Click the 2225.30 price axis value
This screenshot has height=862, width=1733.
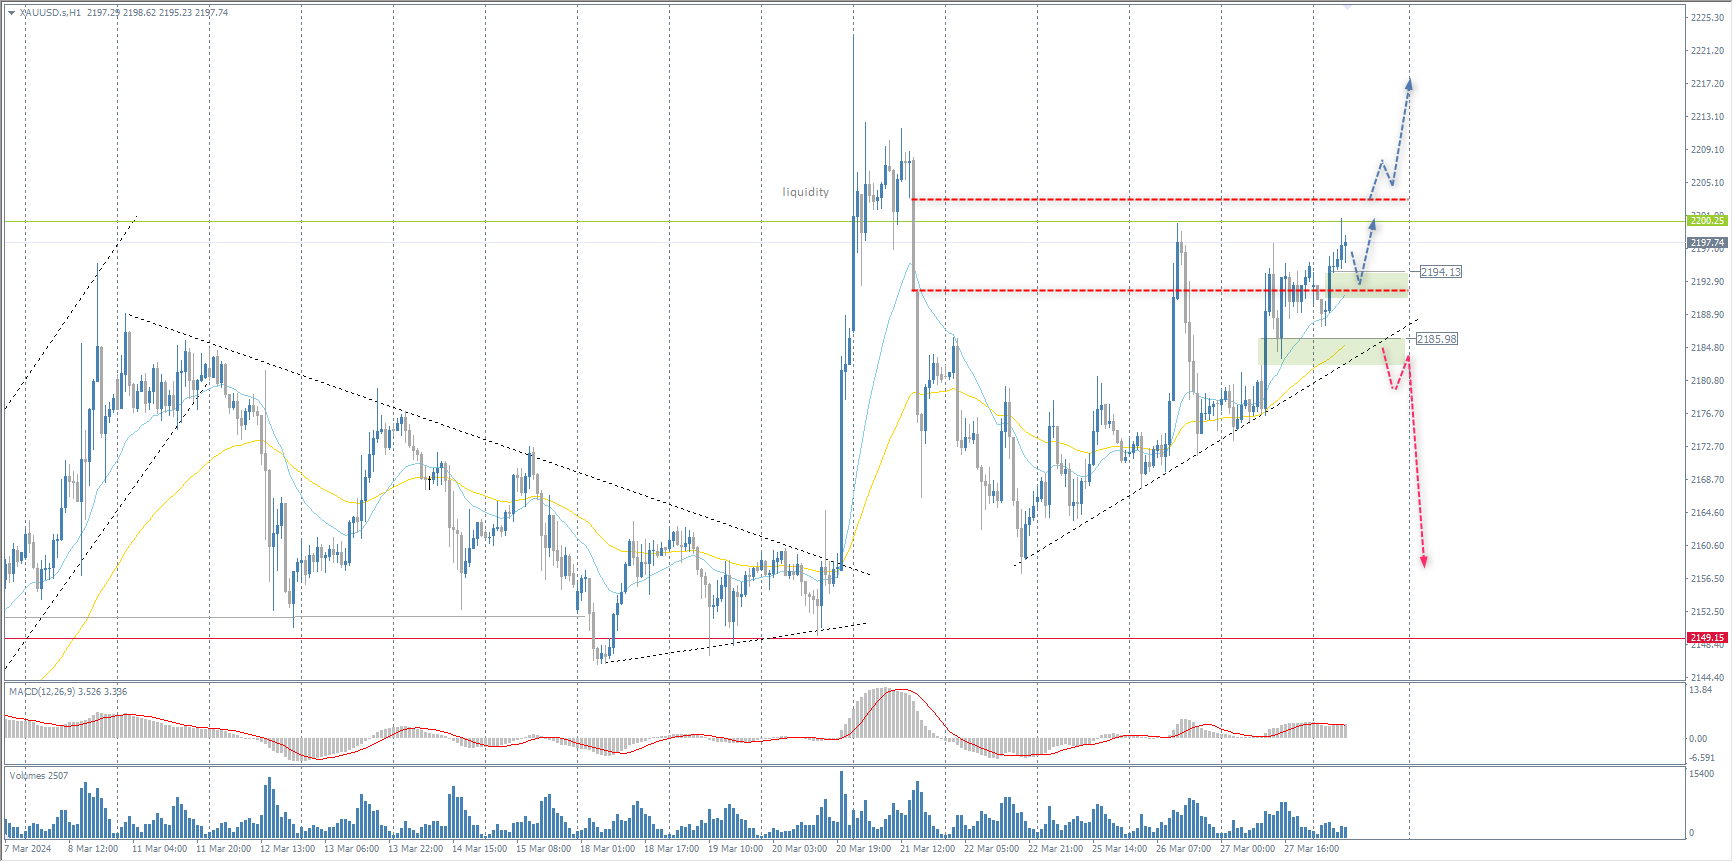(1707, 18)
